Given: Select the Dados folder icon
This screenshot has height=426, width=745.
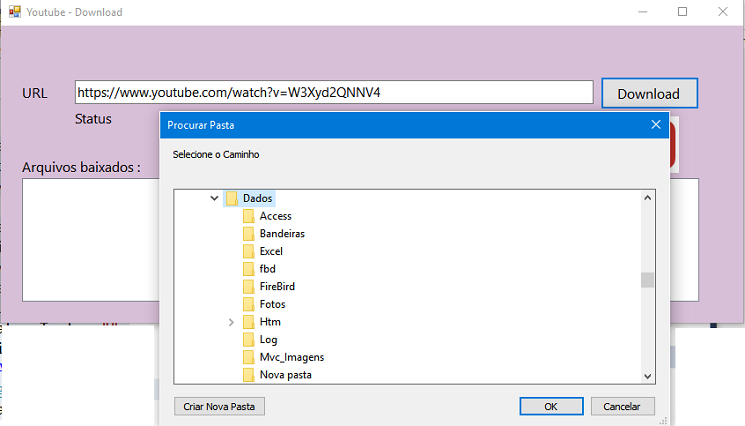Looking at the screenshot, I should [x=231, y=198].
